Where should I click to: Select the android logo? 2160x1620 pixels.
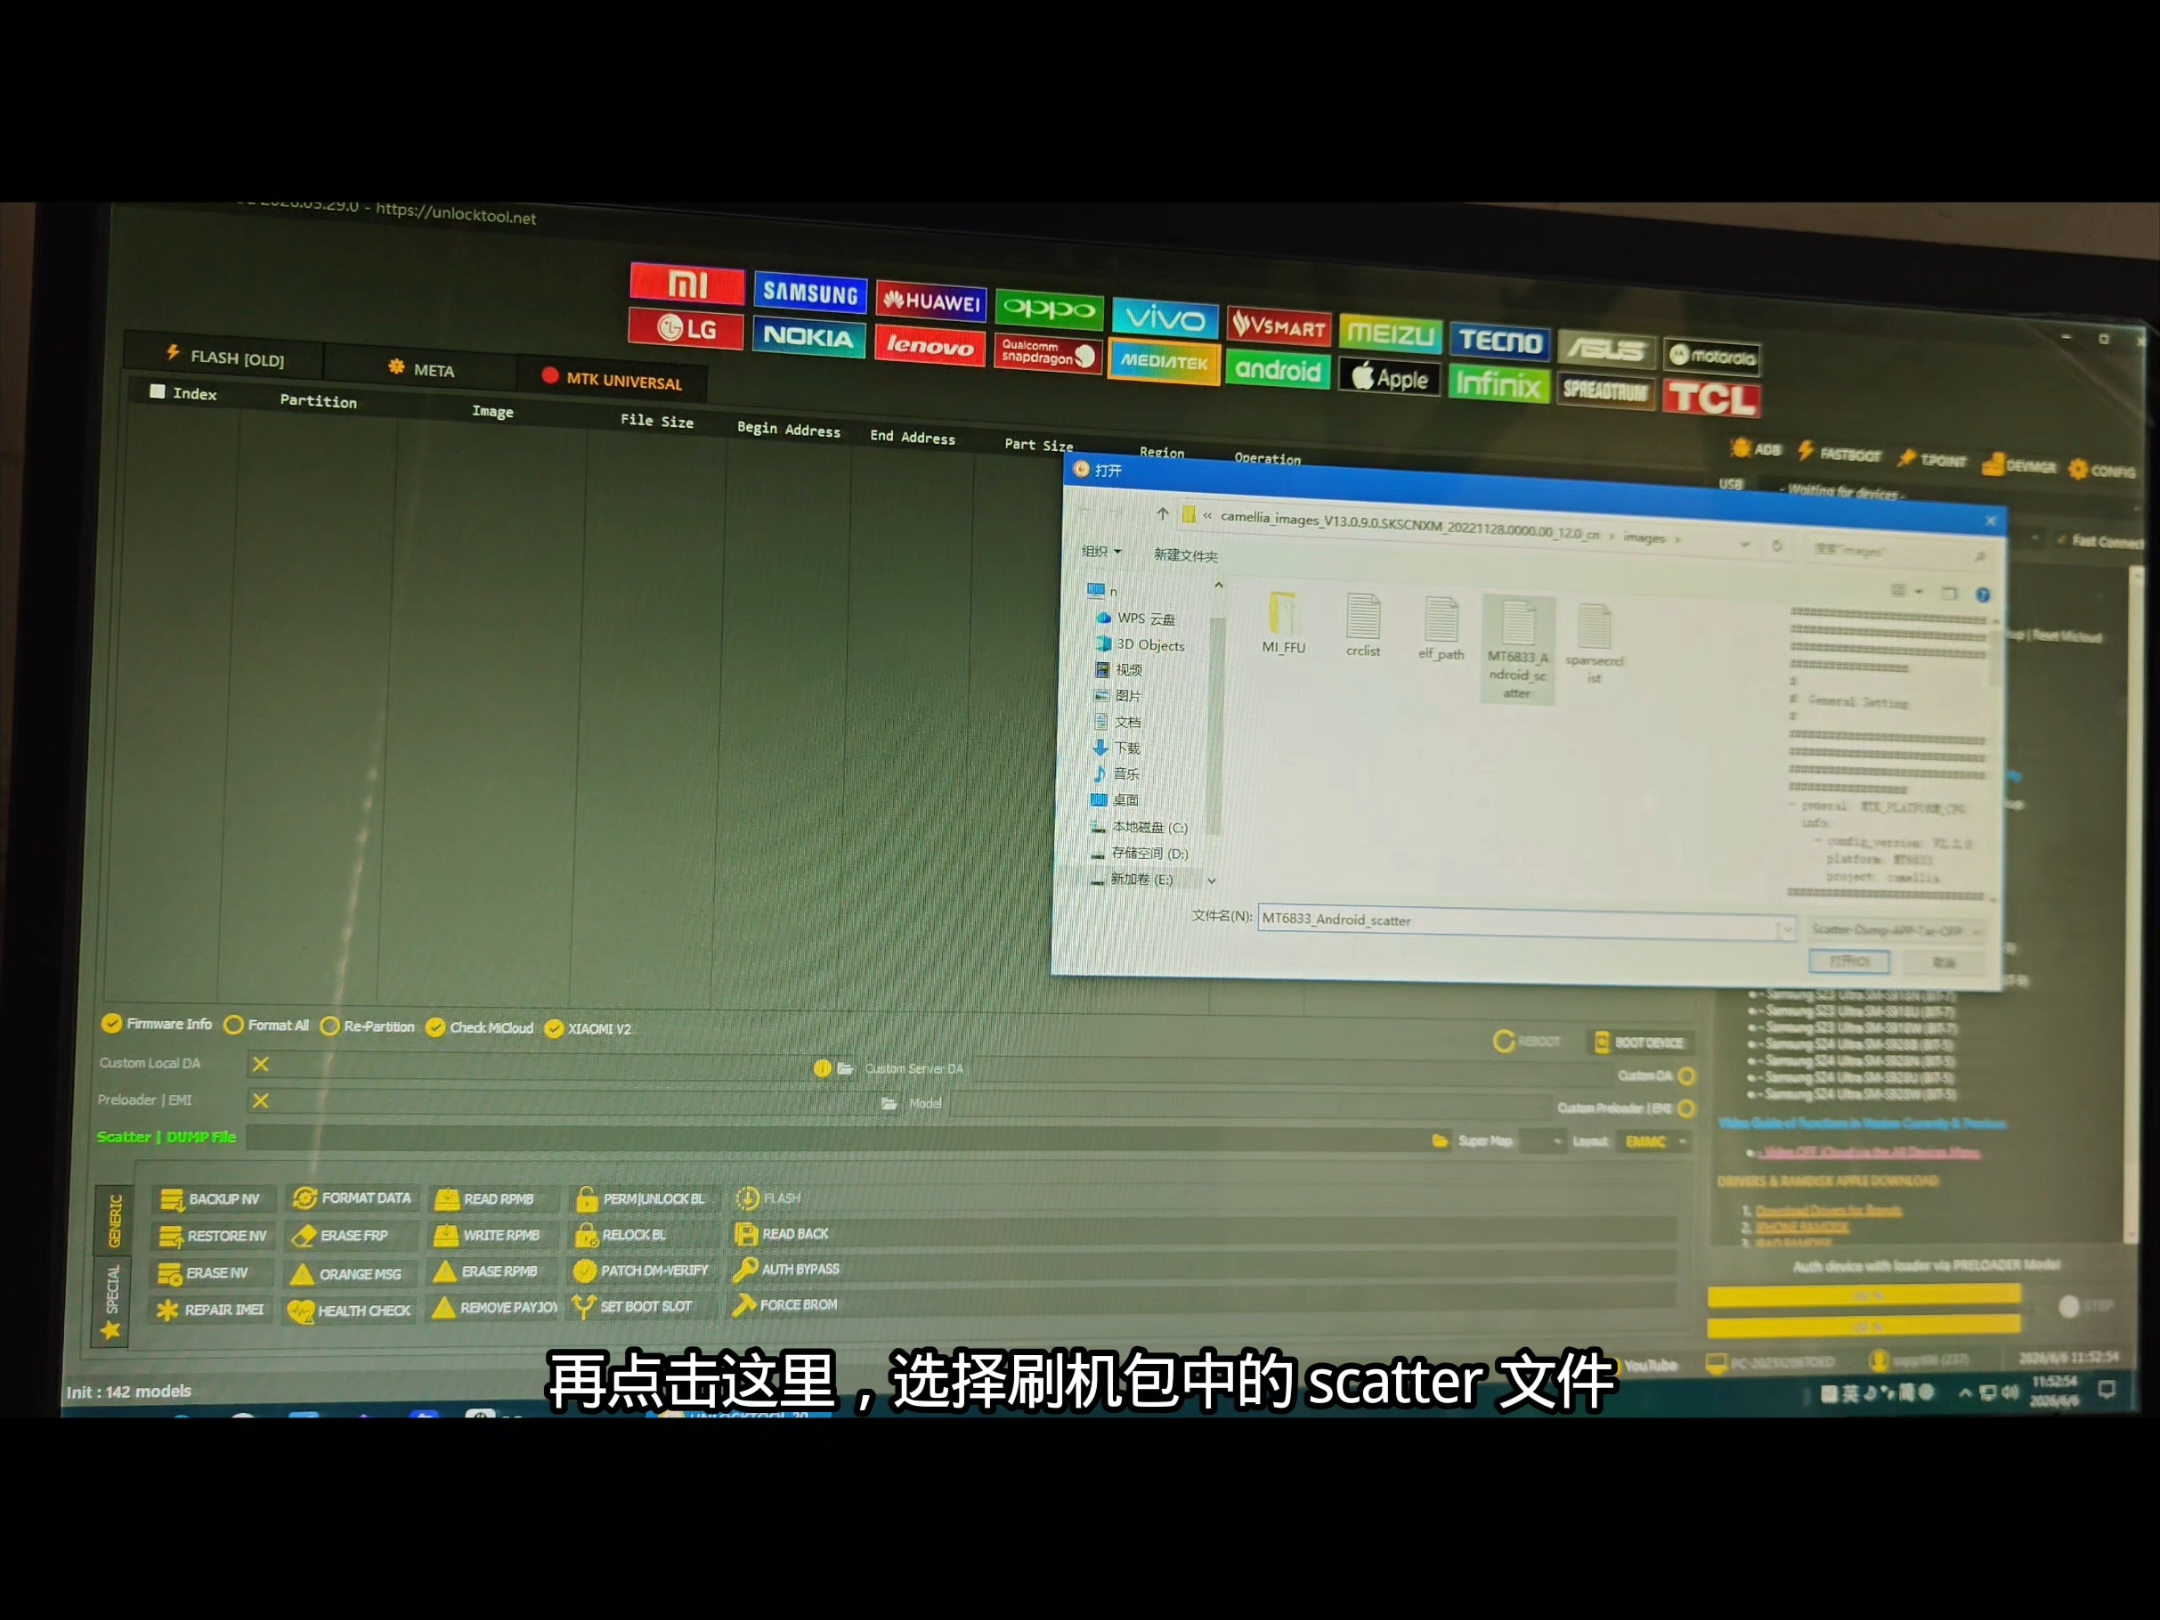1278,370
